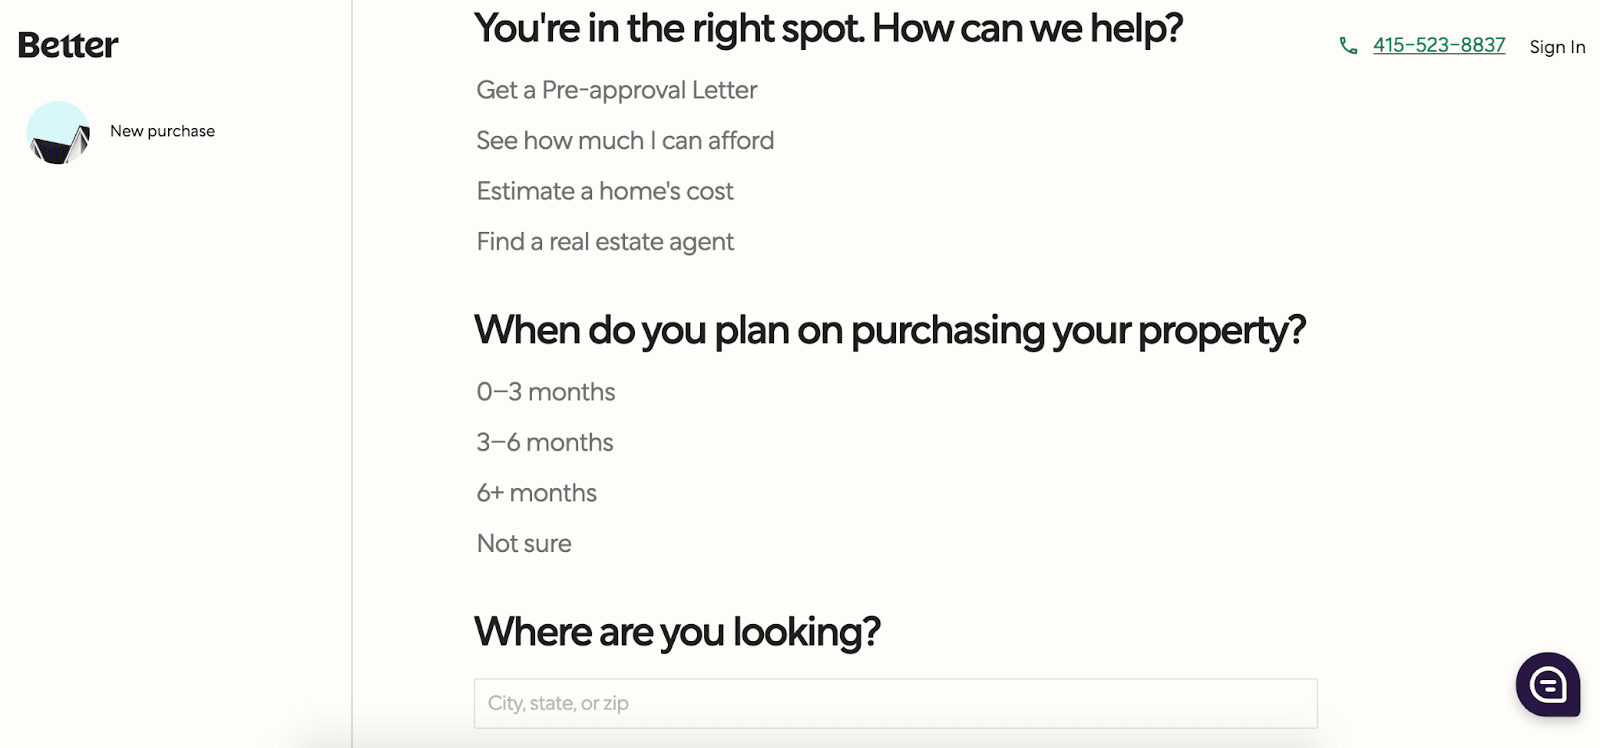Call 415-523-8837 via the phone link
The height and width of the screenshot is (748, 1600).
pos(1439,45)
